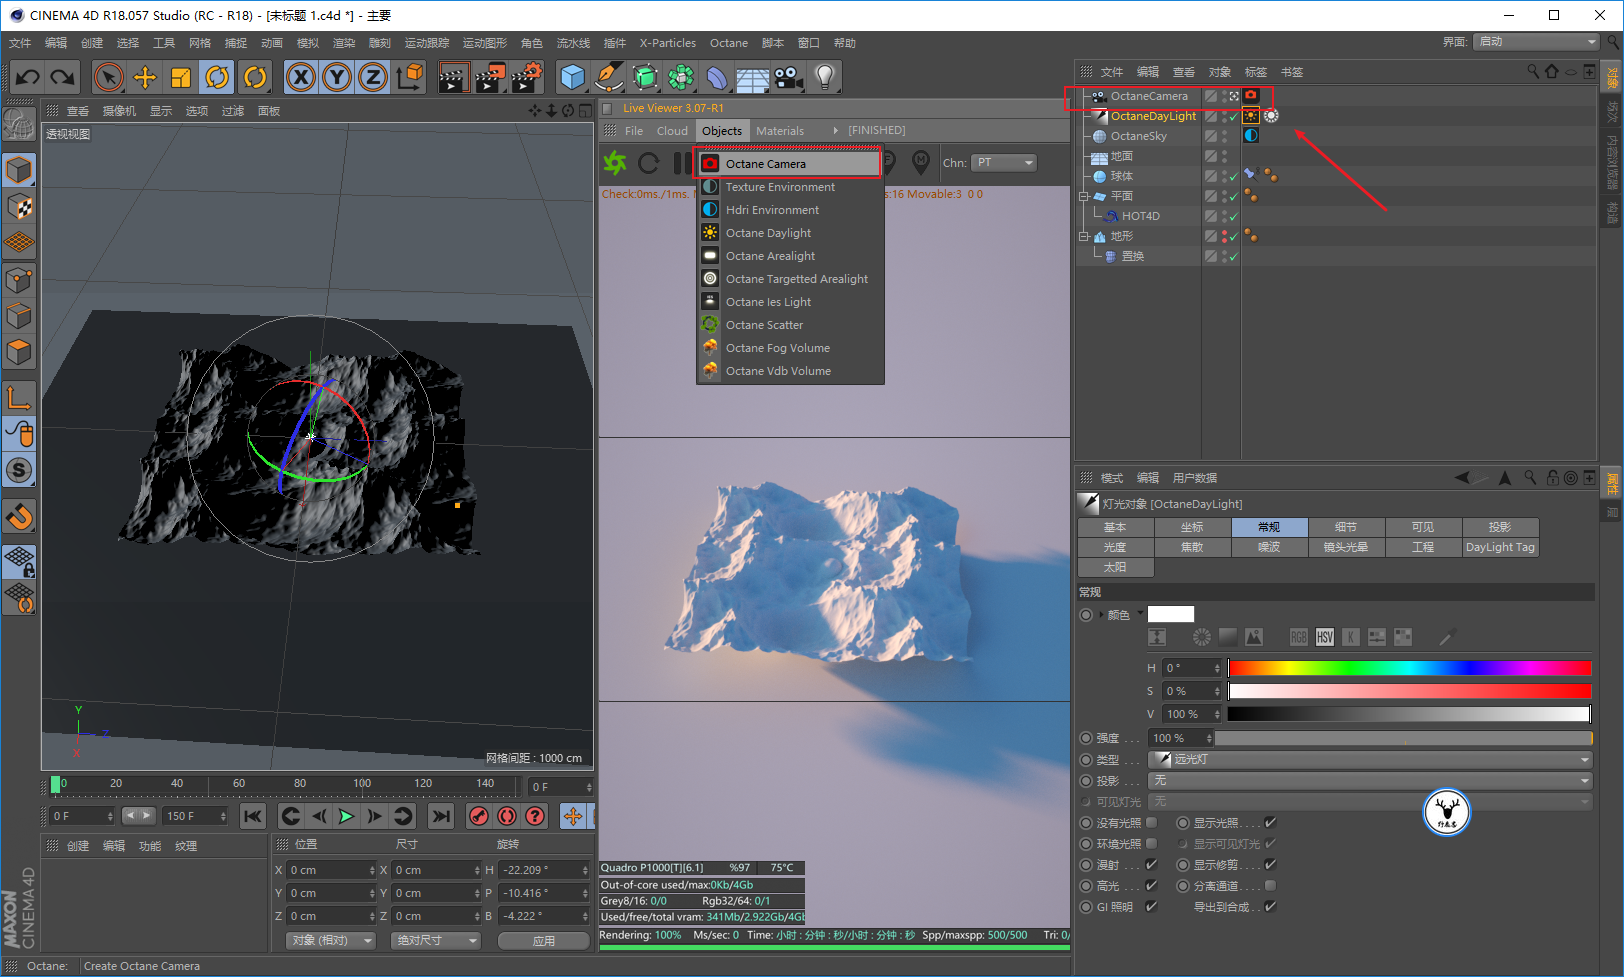Switch to the DayLight Tag tab
The height and width of the screenshot is (977, 1624).
pyautogui.click(x=1500, y=547)
